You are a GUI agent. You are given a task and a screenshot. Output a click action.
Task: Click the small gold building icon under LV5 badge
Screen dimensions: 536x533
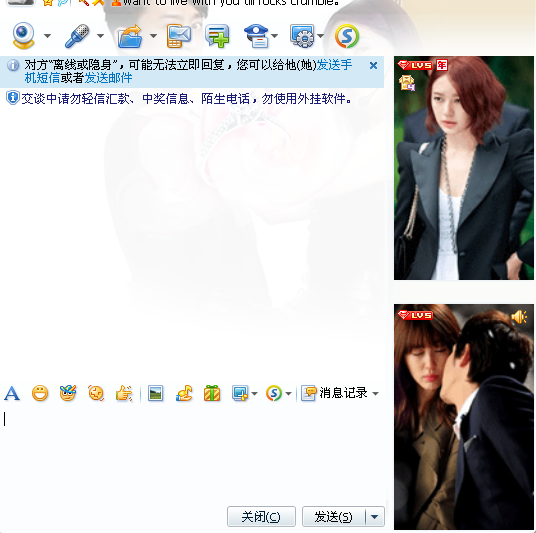point(406,83)
